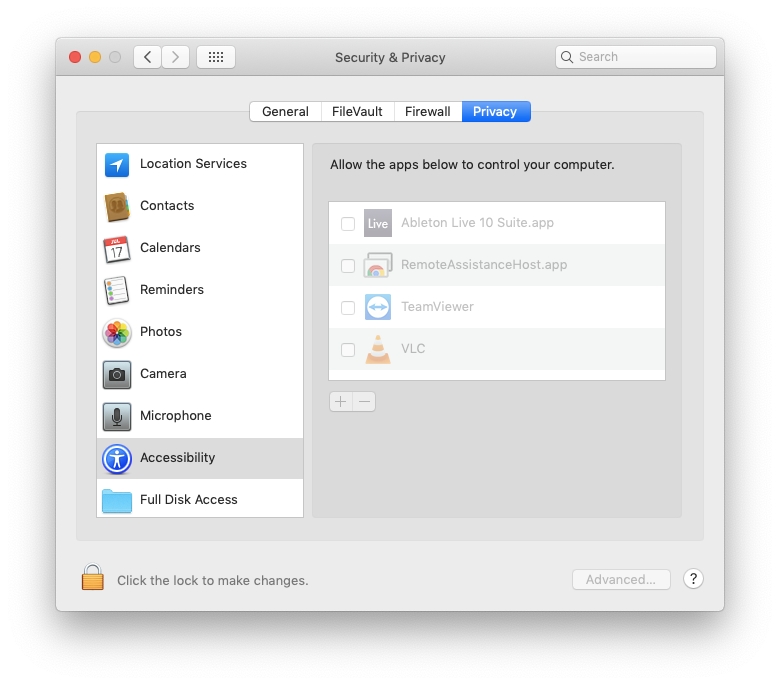Switch to the Firewall tab
The image size is (780, 685).
click(x=427, y=112)
